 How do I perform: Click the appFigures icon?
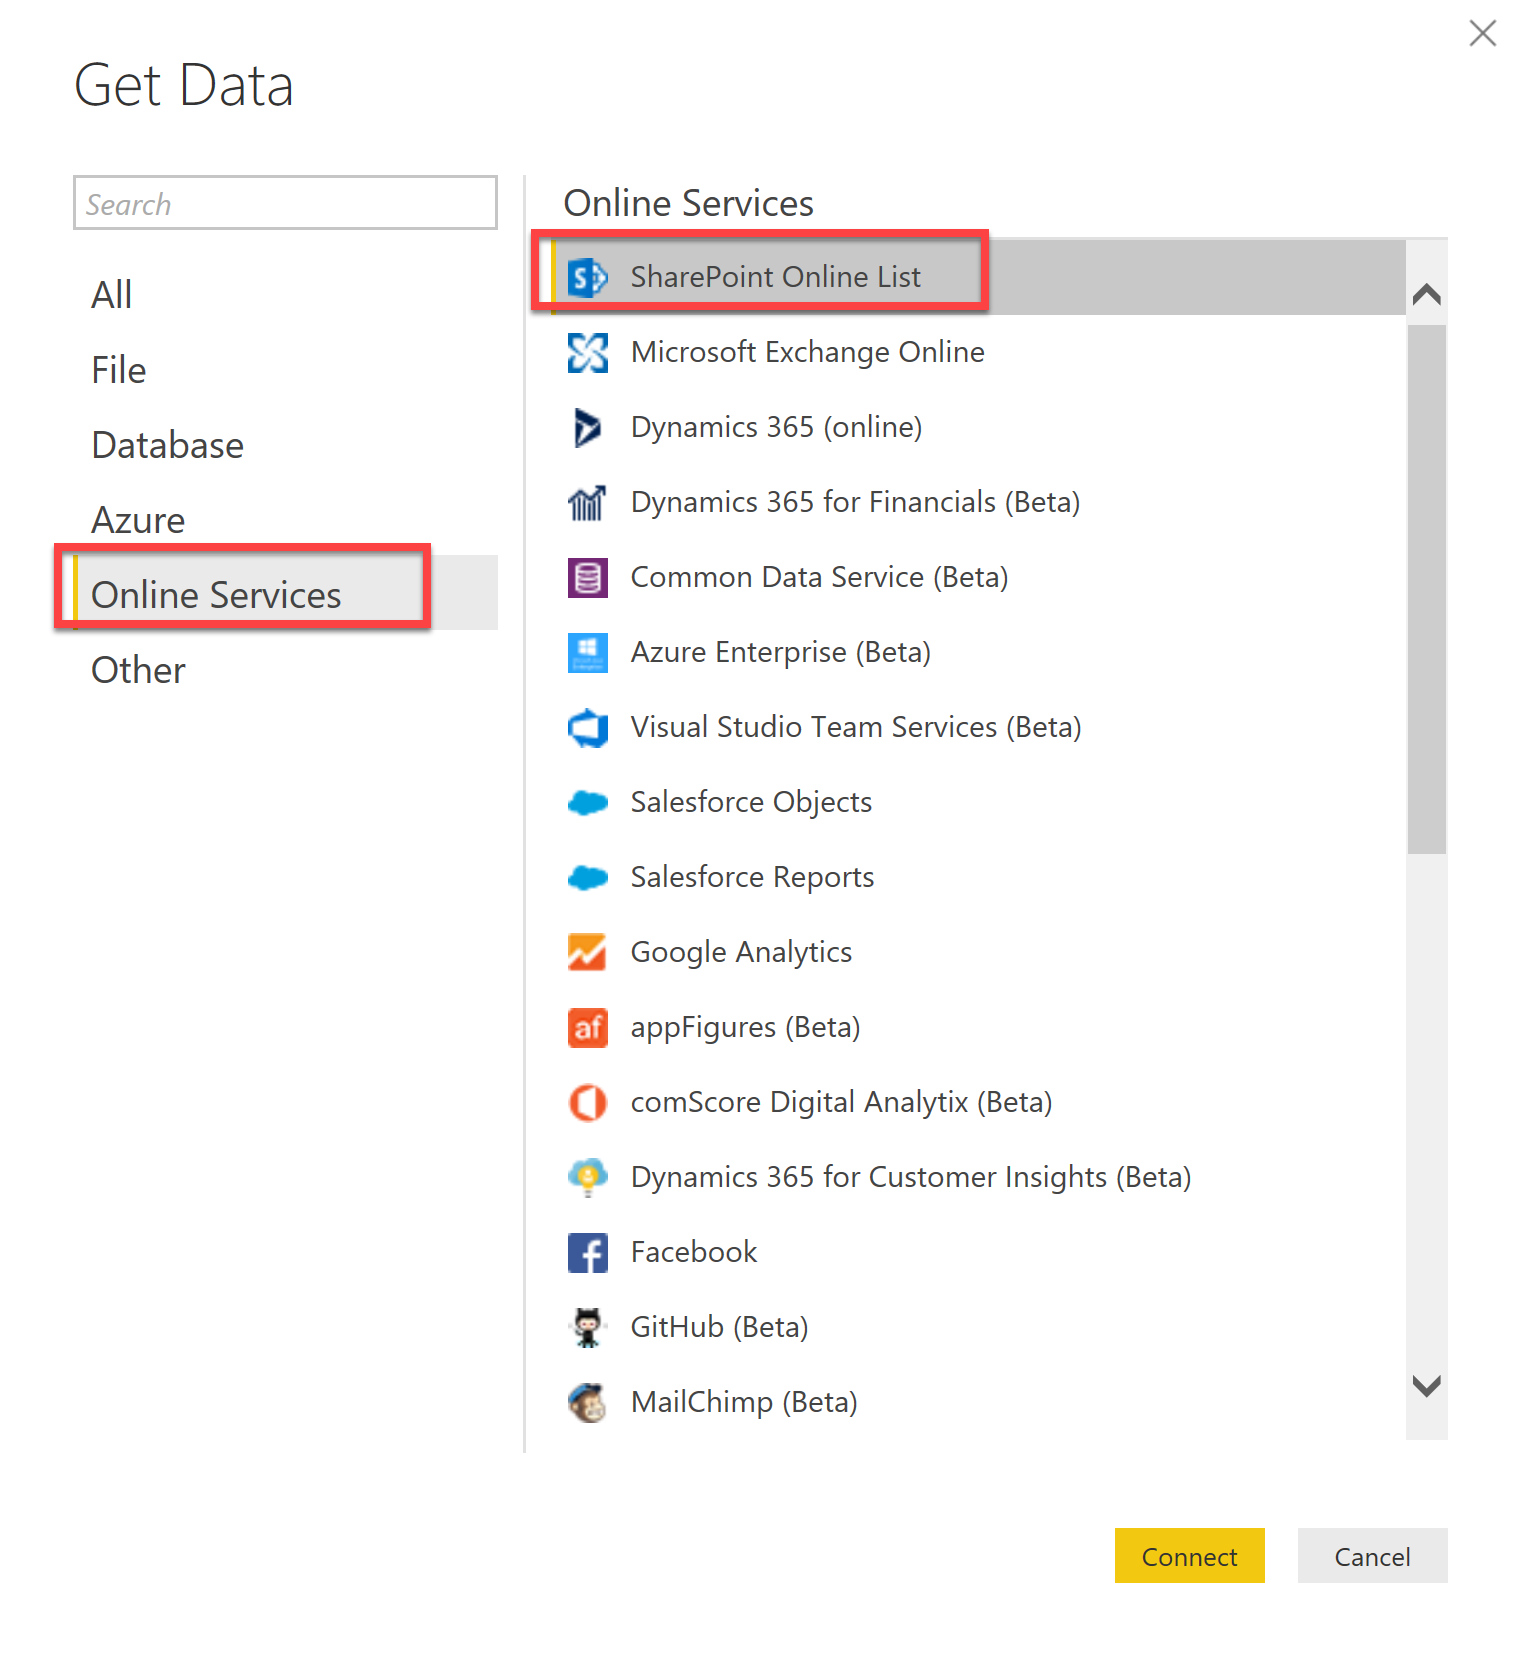pyautogui.click(x=587, y=1027)
